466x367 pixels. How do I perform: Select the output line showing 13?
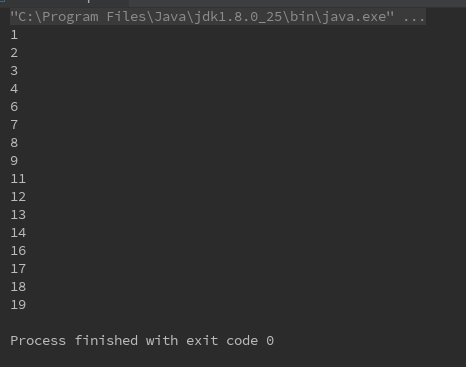pos(18,215)
